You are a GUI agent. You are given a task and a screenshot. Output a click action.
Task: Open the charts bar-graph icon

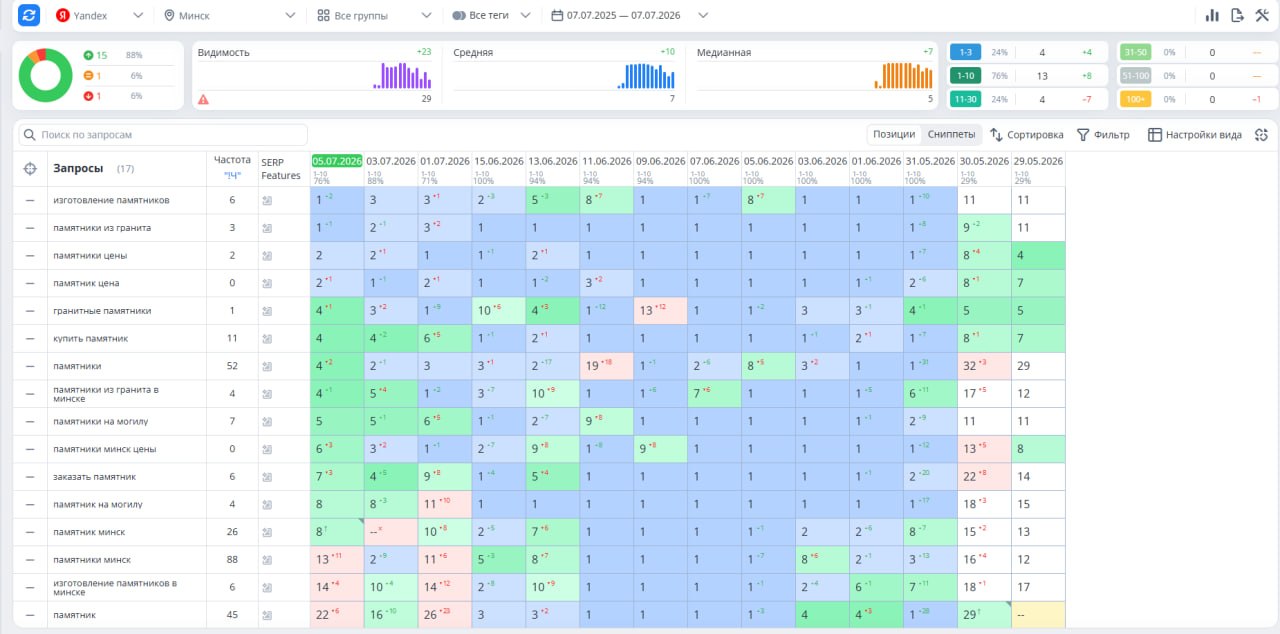(x=1212, y=16)
